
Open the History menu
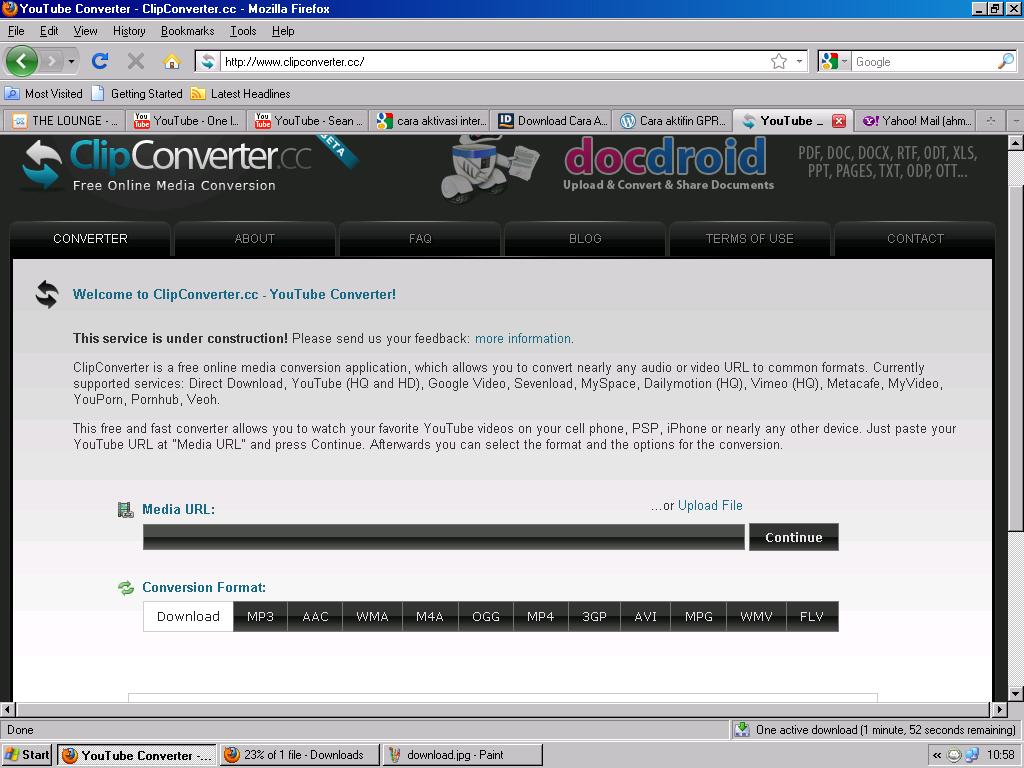tap(129, 31)
